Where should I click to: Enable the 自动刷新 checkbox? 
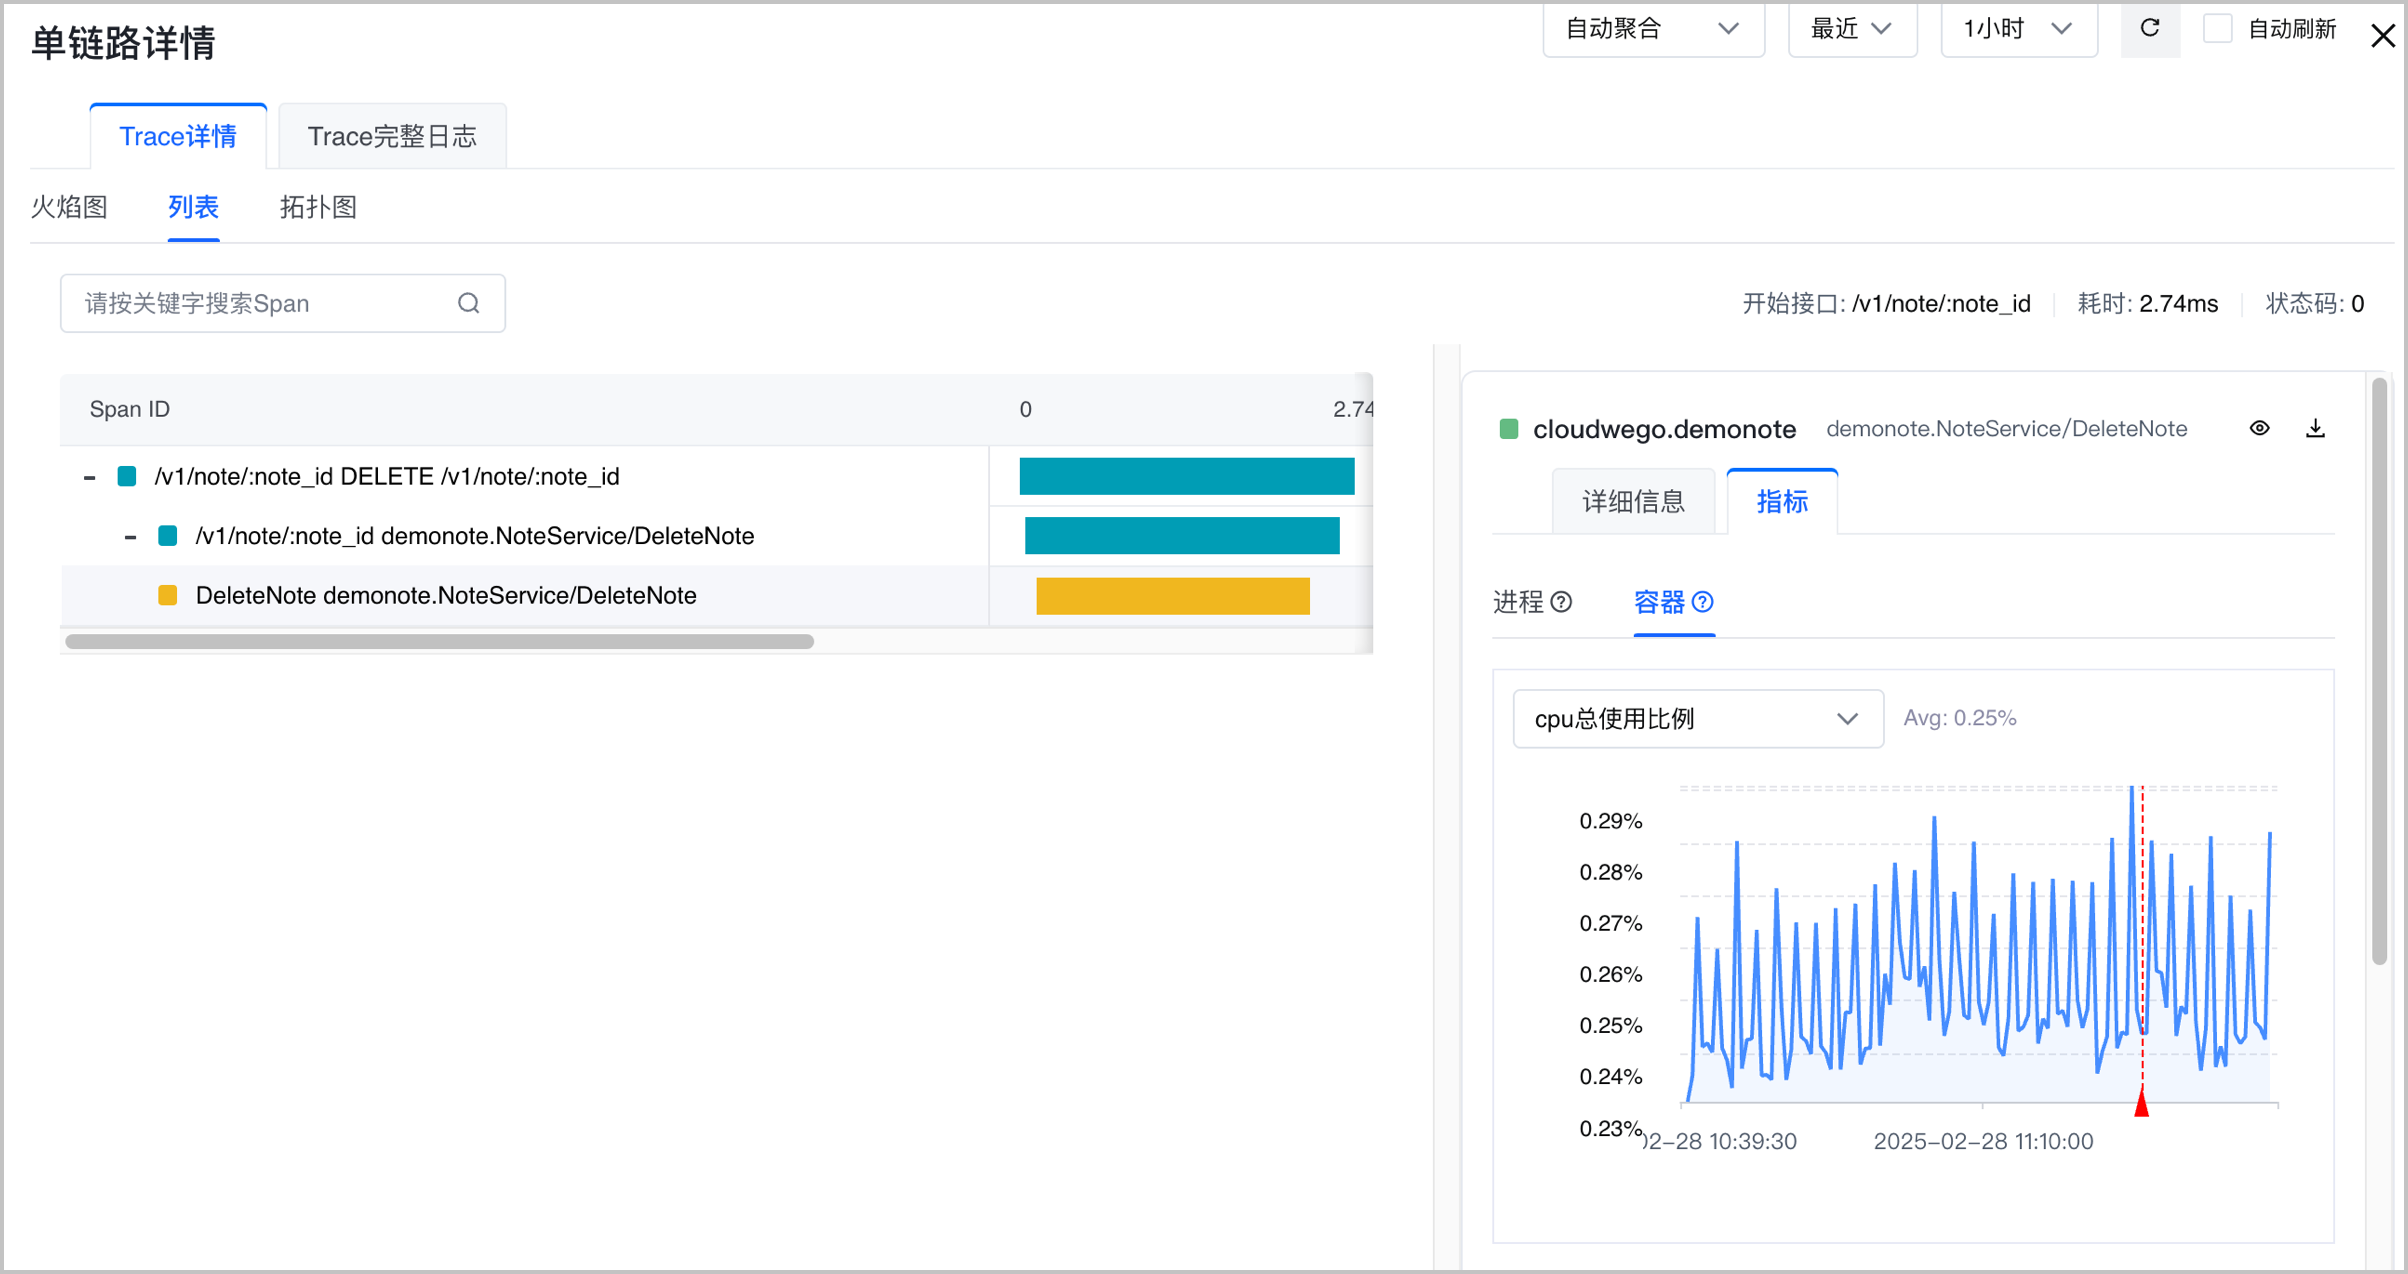[2217, 29]
